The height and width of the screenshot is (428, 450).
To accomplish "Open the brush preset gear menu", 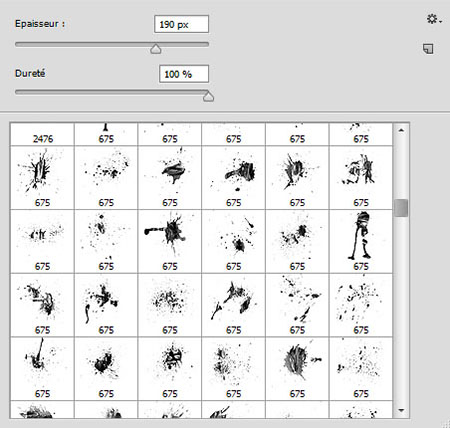I will 434,19.
